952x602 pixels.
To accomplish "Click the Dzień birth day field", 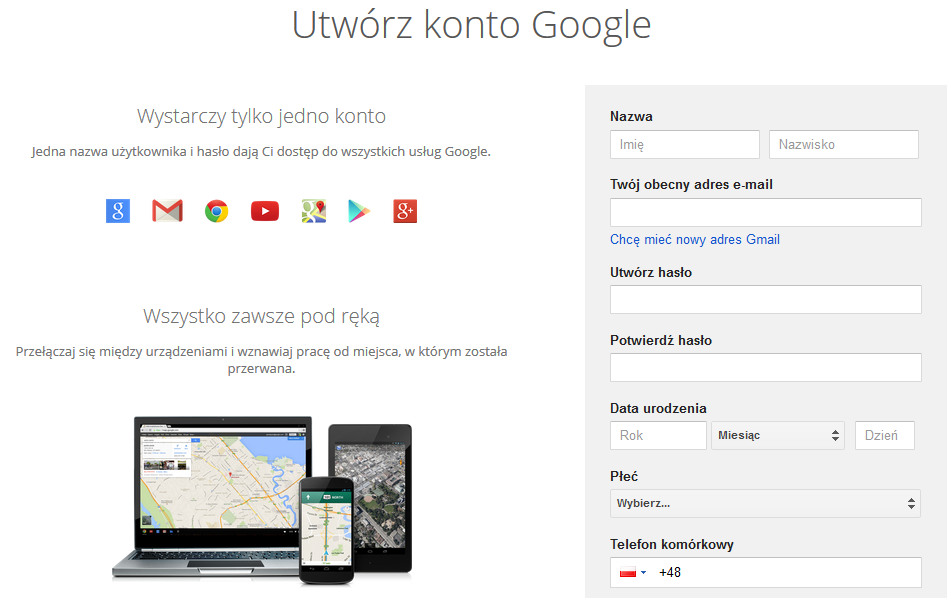I will (885, 435).
